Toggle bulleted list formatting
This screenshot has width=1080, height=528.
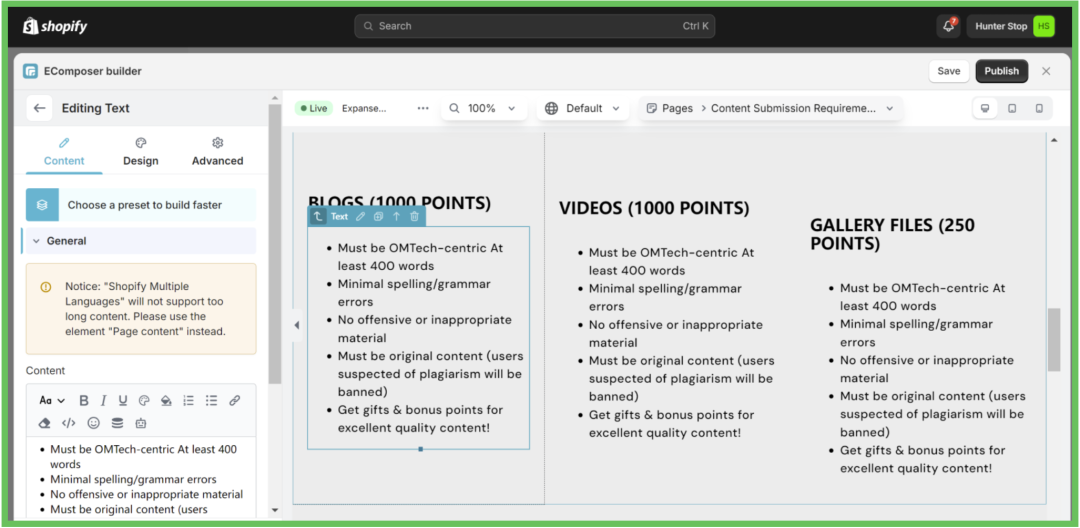coord(211,401)
